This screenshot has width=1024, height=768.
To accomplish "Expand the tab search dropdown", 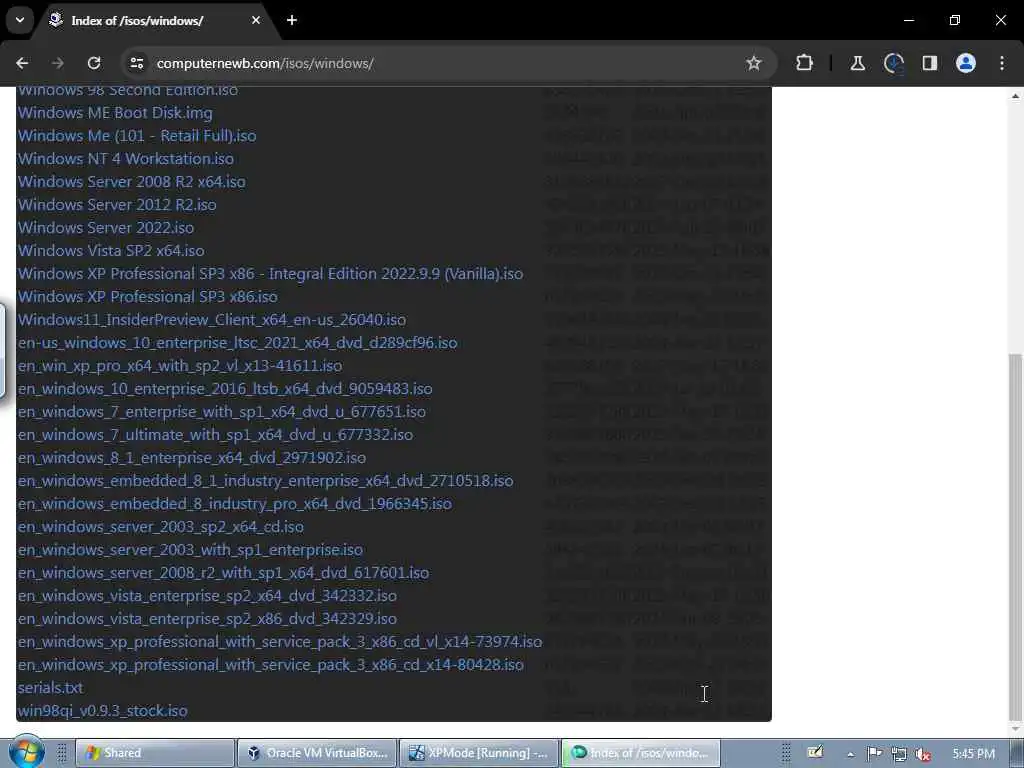I will pos(20,20).
